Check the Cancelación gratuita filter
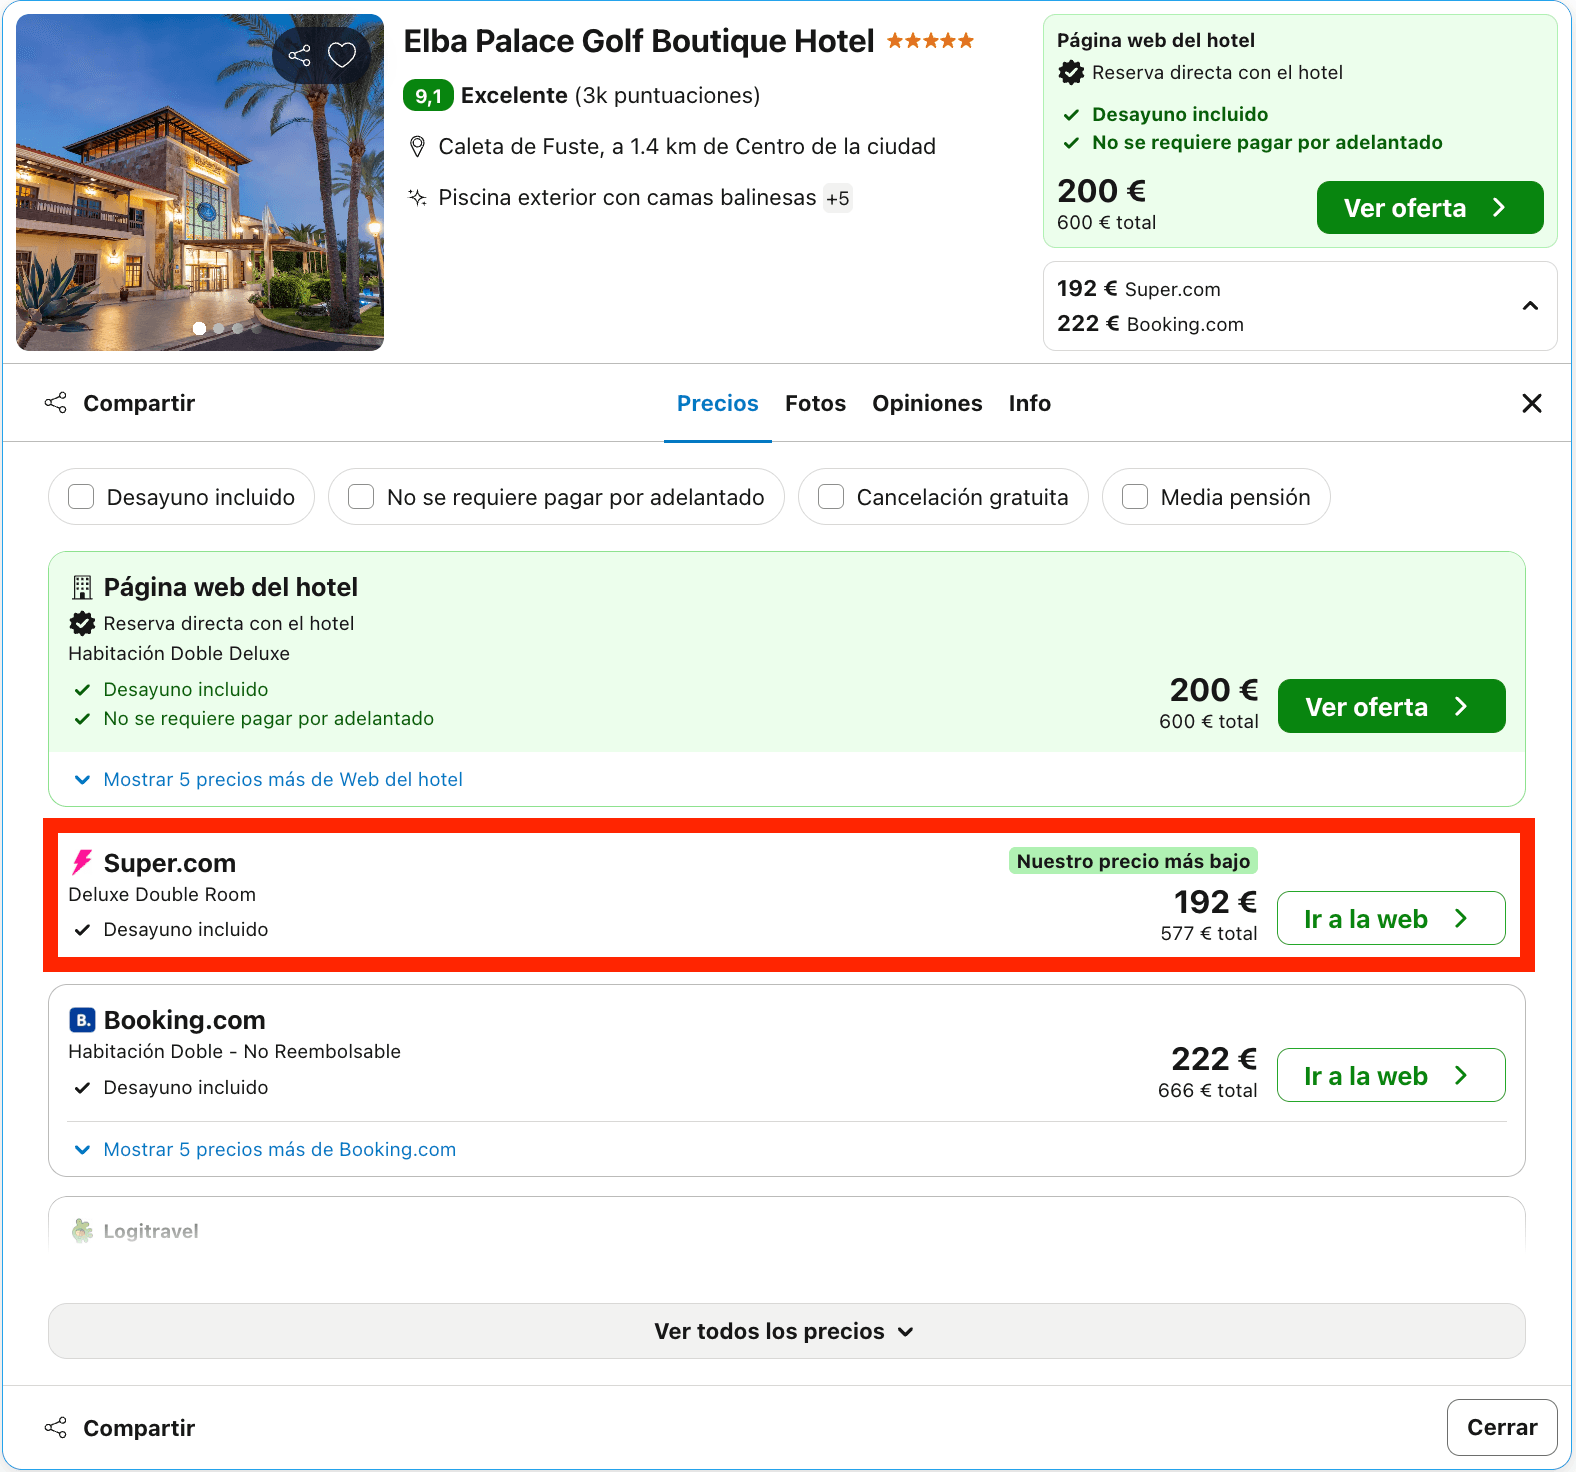 pyautogui.click(x=831, y=497)
